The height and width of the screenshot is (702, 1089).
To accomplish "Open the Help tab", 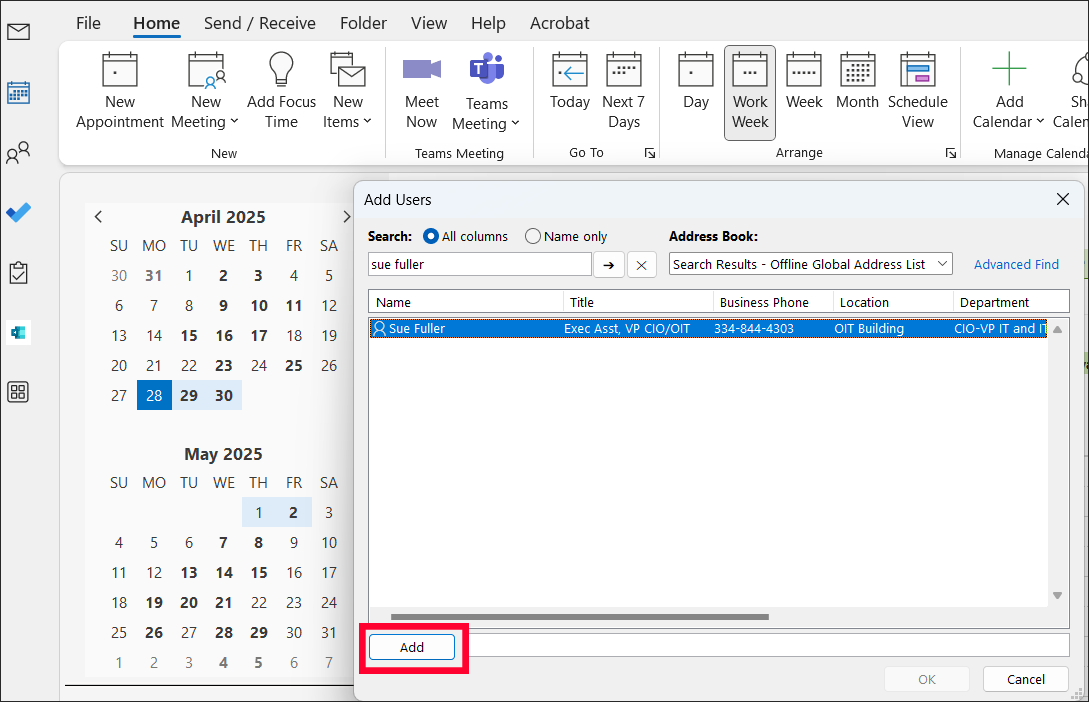I will 488,24.
